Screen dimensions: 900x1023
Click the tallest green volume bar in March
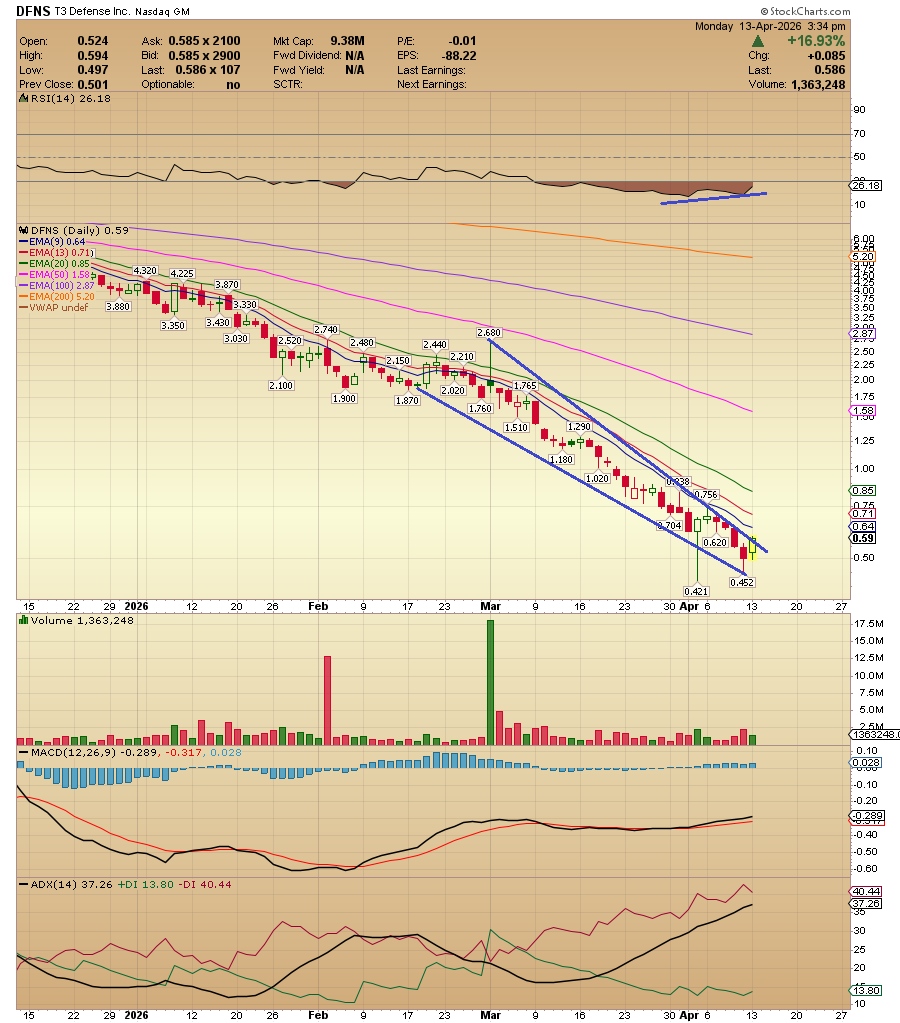490,682
